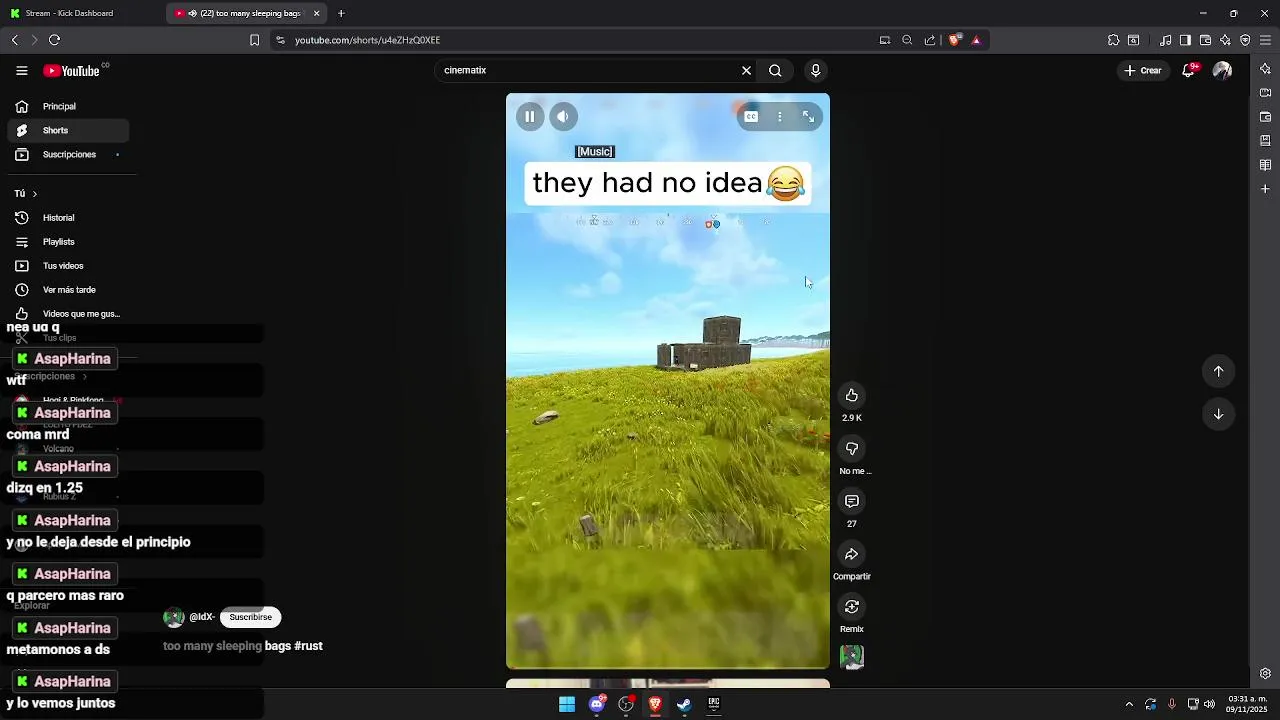Go to the next Short with down arrow

point(1218,414)
